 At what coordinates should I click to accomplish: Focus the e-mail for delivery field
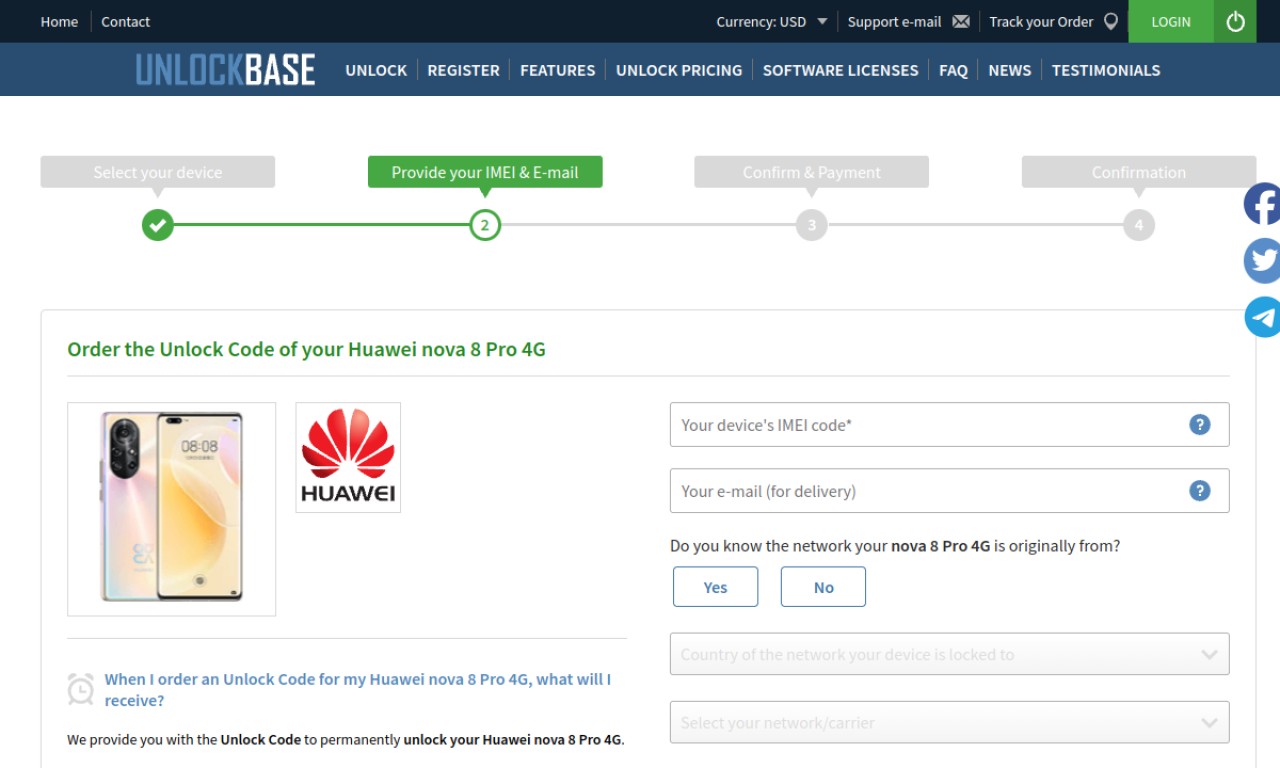click(x=949, y=491)
